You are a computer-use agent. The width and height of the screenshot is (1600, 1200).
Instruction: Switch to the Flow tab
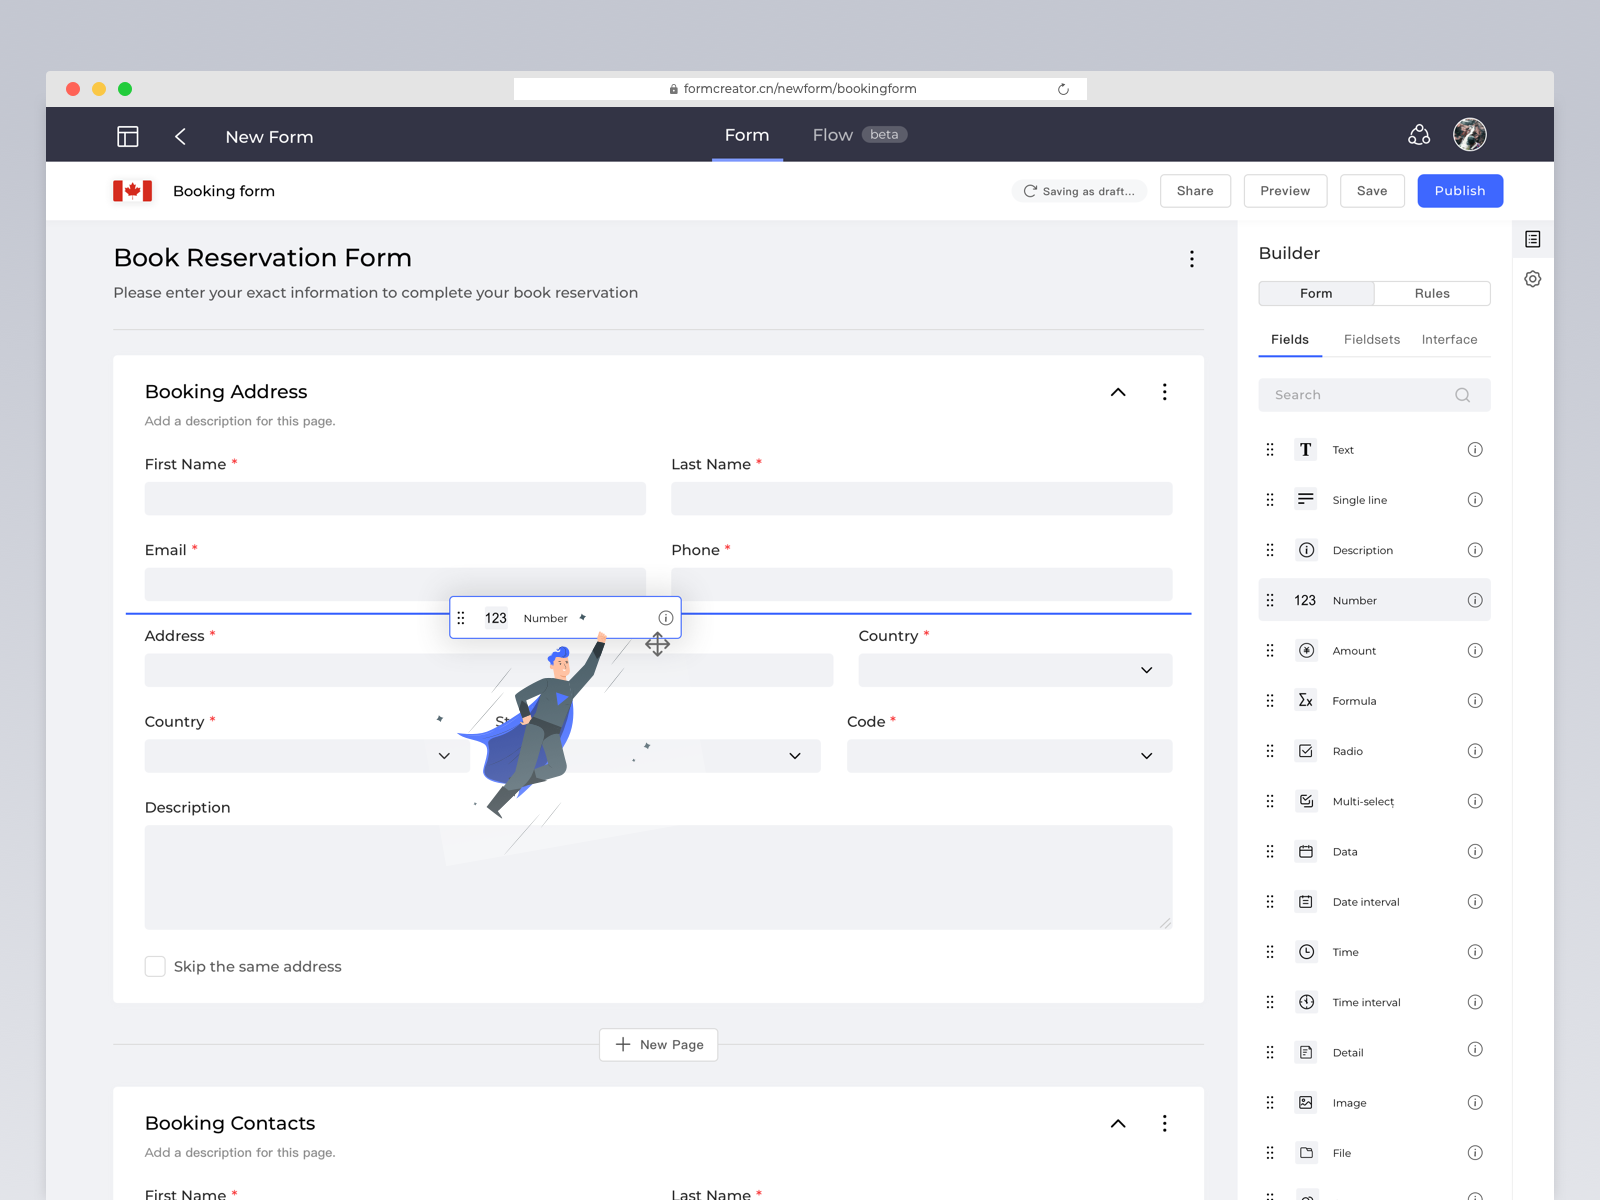[x=832, y=135]
